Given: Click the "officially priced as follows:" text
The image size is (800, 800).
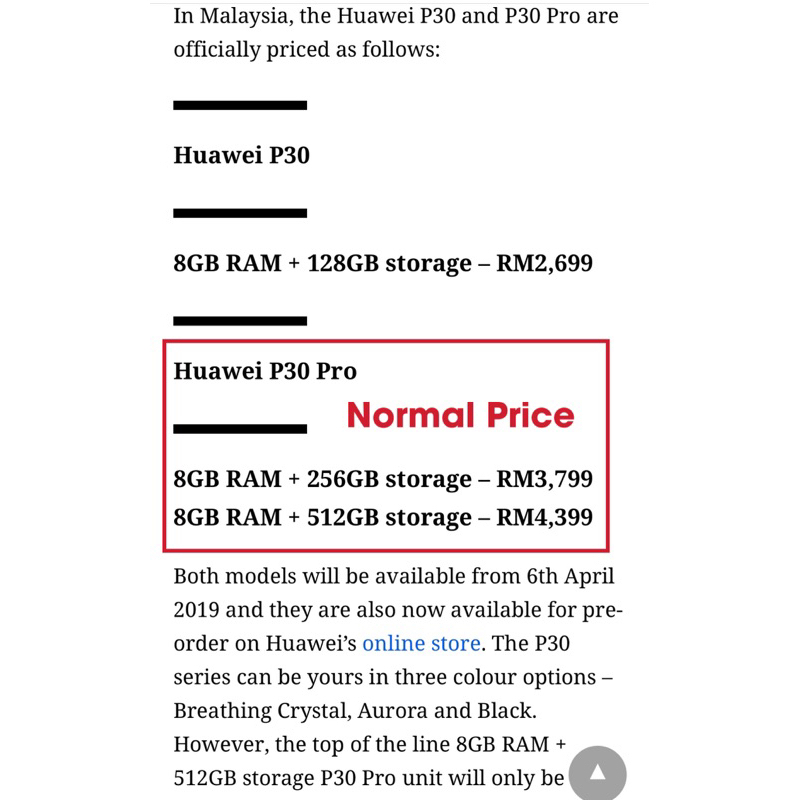Looking at the screenshot, I should pos(306,49).
